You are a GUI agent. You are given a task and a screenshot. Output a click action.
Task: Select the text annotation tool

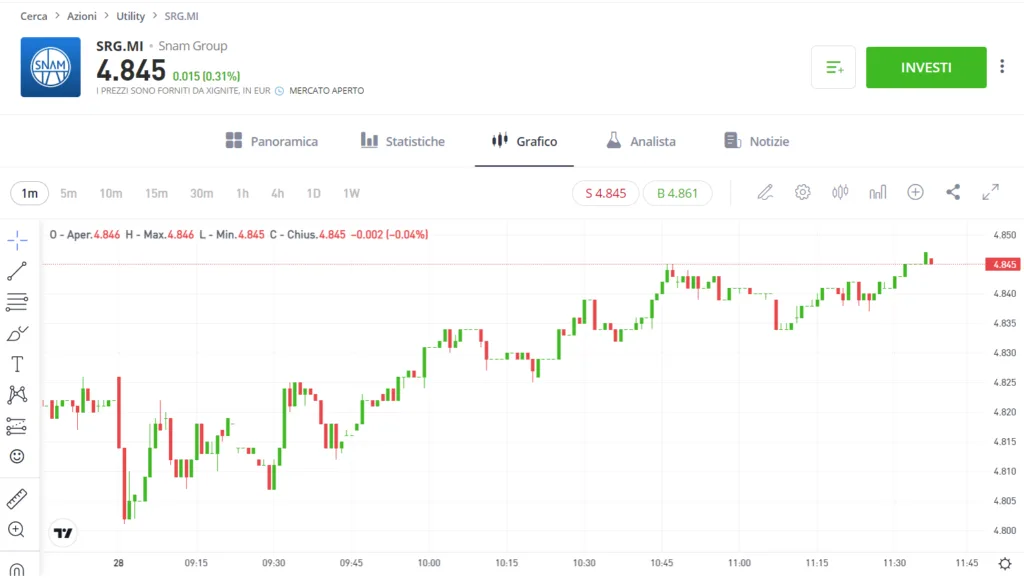pos(17,364)
